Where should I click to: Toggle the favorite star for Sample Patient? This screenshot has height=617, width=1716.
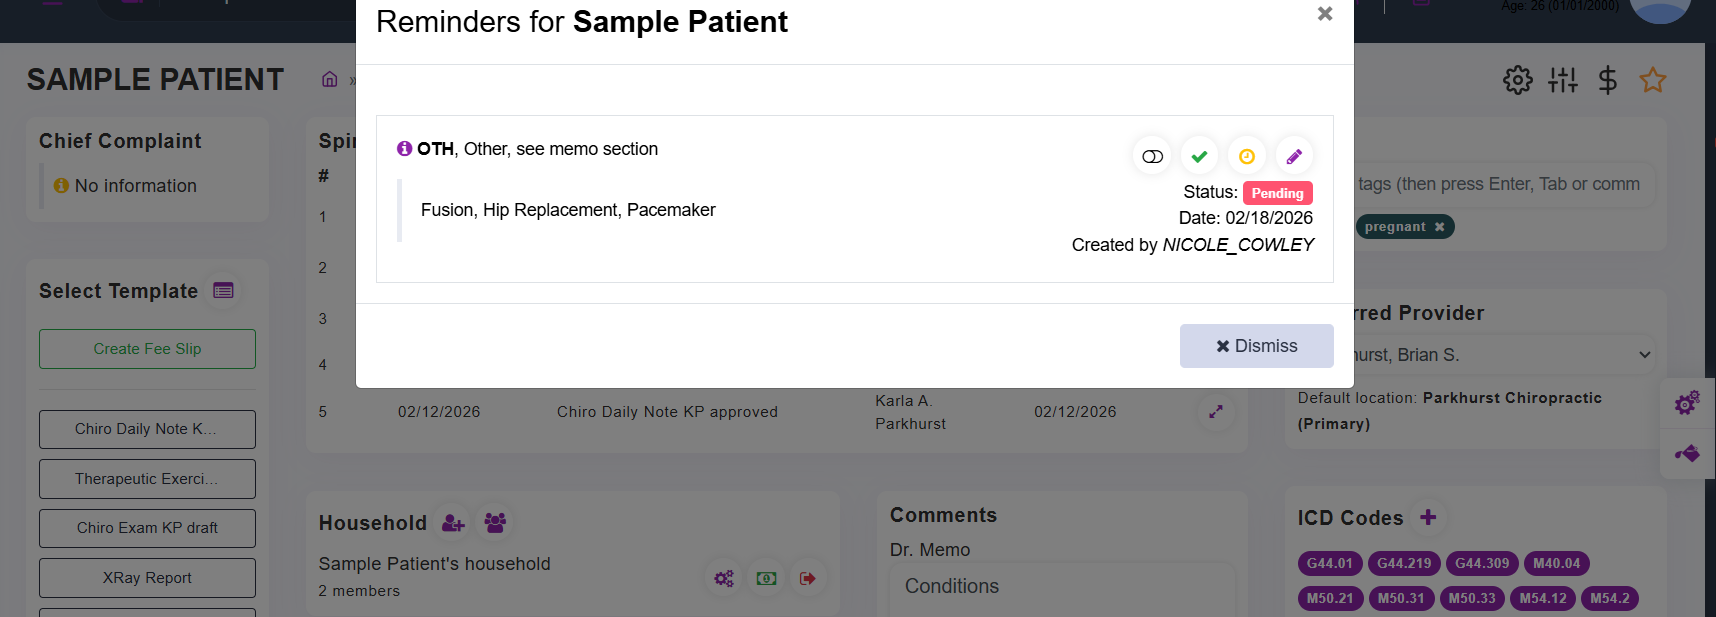pos(1652,80)
